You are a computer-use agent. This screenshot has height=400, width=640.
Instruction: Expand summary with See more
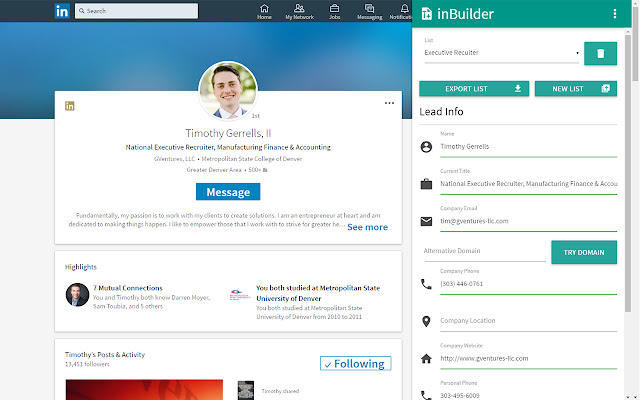click(x=367, y=227)
